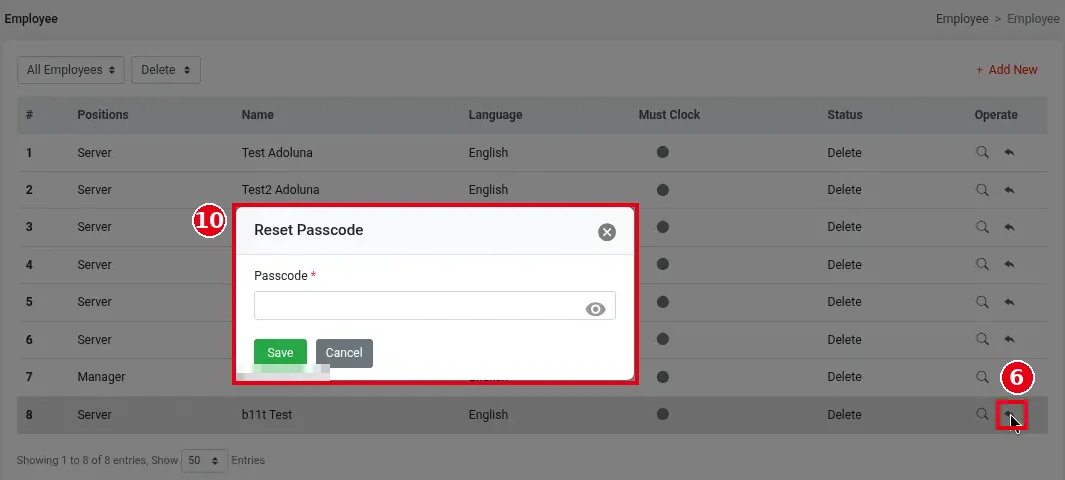1065x480 pixels.
Task: Toggle Must Clock dot for Test Adoluna
Action: 663,152
